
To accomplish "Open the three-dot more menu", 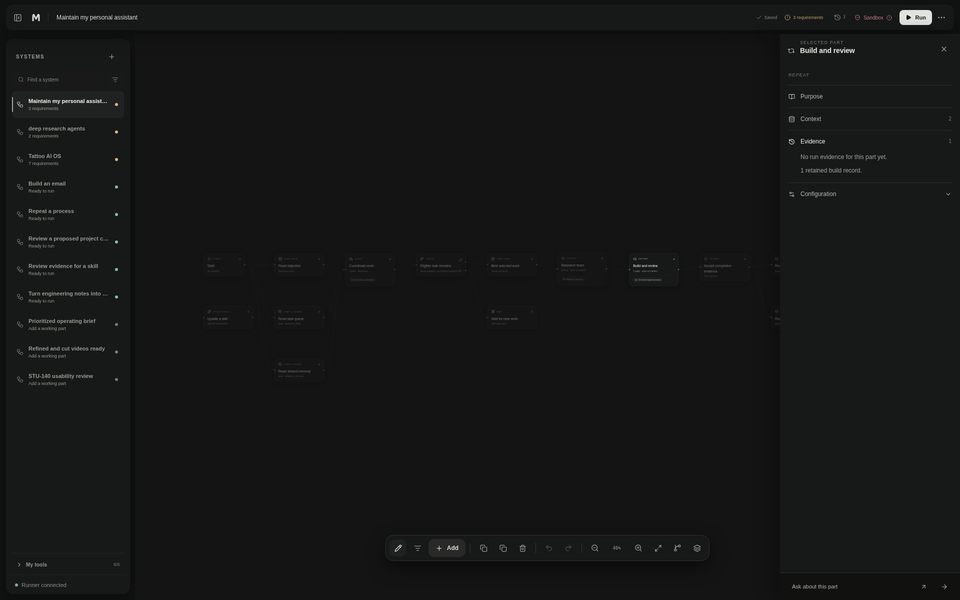I will 942,18.
